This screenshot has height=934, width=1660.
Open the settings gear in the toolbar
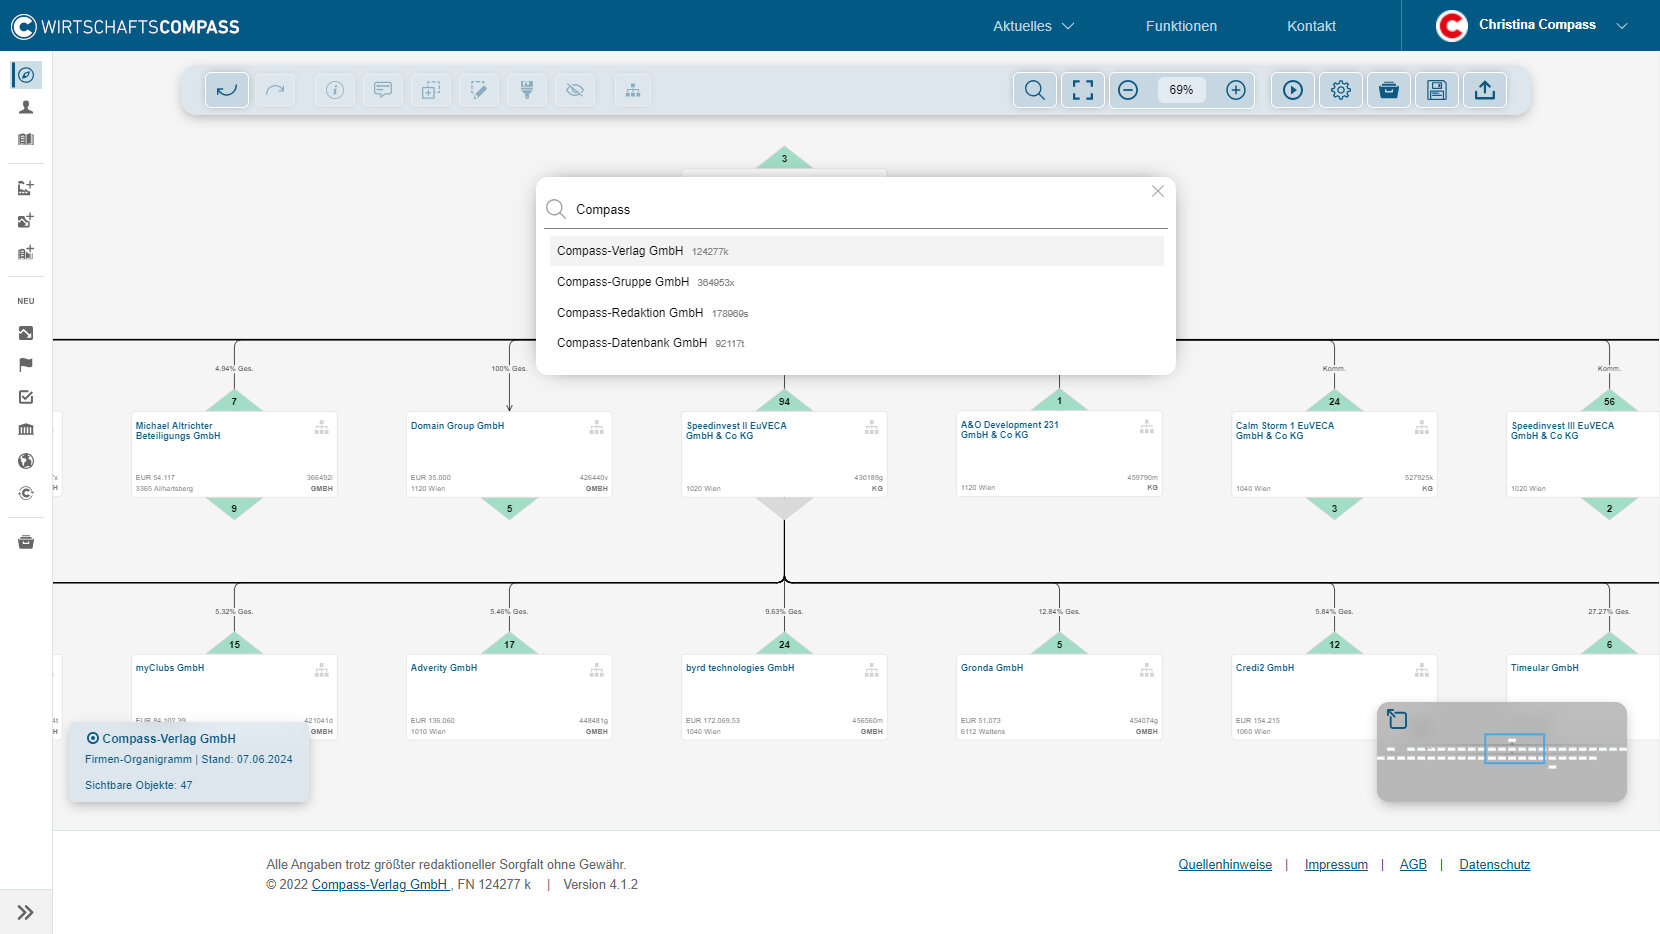[1341, 90]
